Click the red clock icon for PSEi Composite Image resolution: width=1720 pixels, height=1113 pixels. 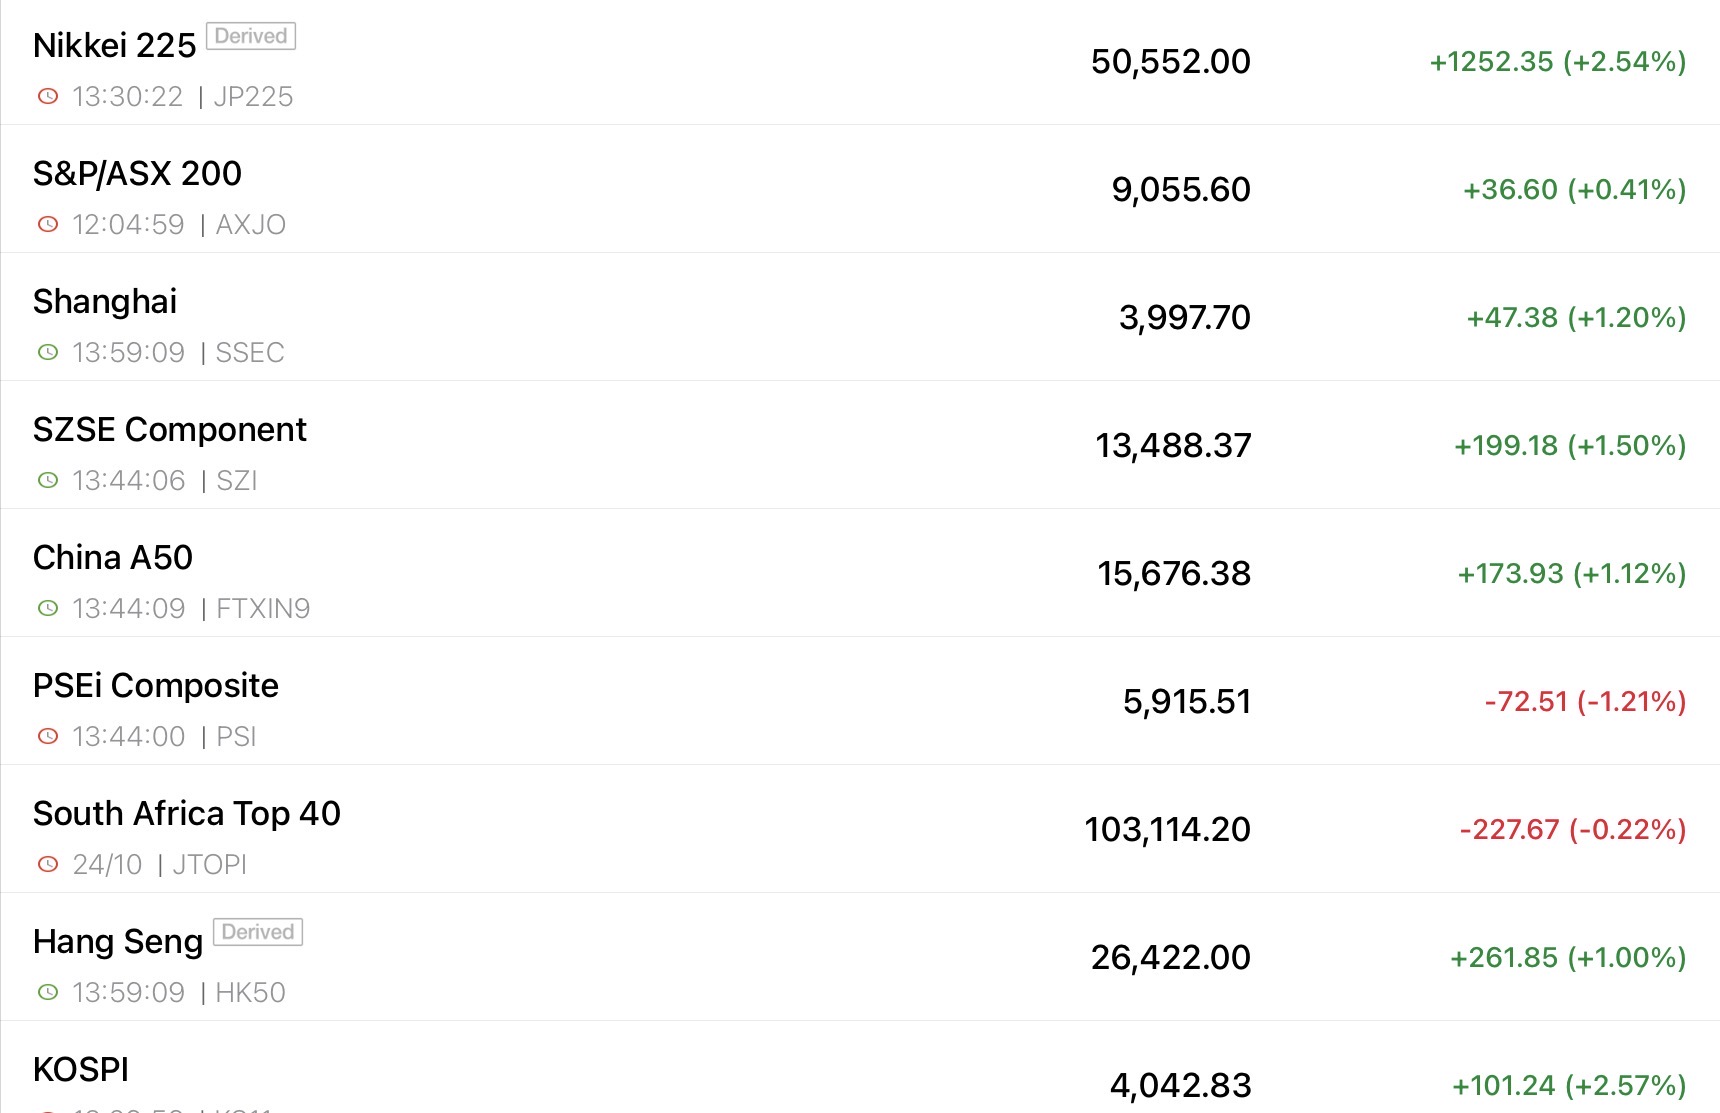tap(48, 737)
